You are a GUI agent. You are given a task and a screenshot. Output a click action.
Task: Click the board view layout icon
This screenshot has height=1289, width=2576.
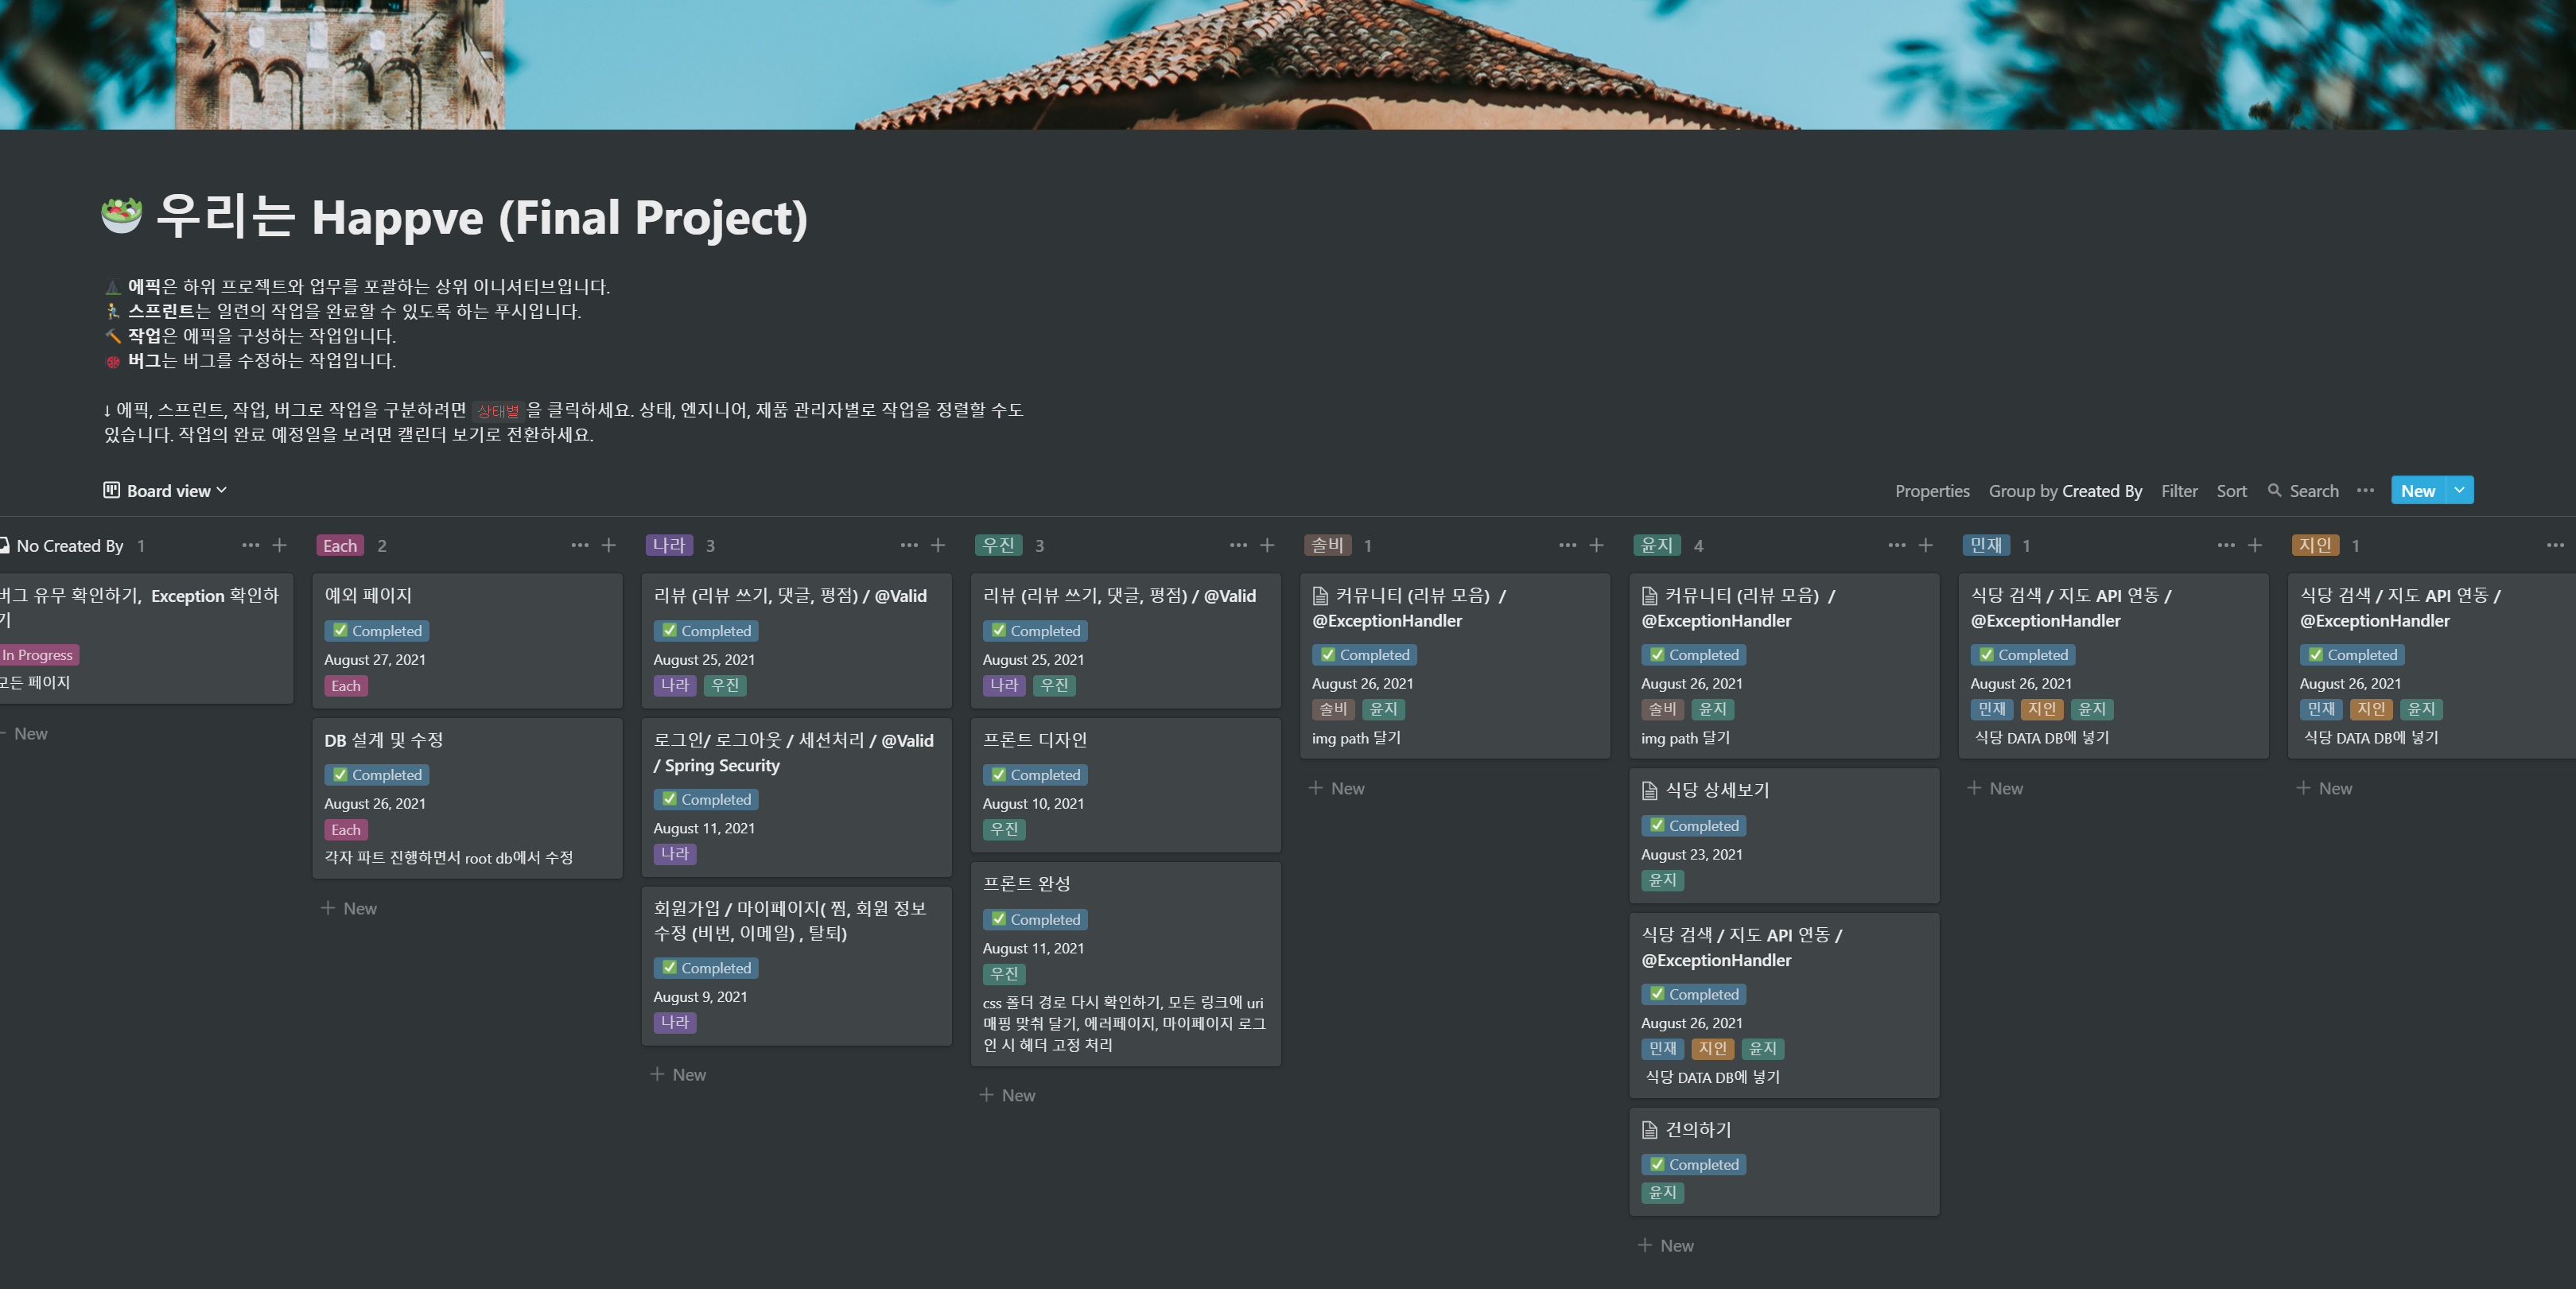point(111,490)
